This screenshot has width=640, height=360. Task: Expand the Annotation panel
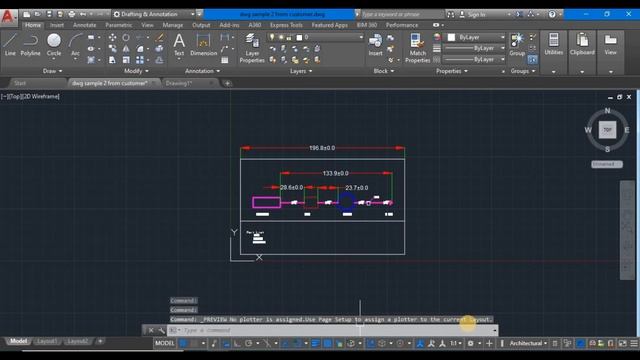point(202,71)
